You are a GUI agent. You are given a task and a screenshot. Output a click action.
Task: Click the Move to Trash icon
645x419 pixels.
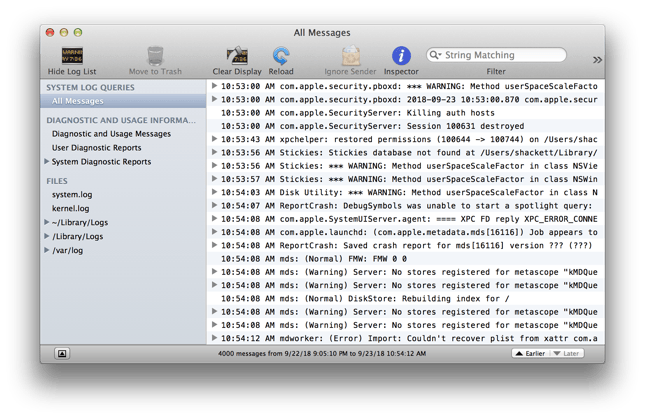click(x=155, y=56)
